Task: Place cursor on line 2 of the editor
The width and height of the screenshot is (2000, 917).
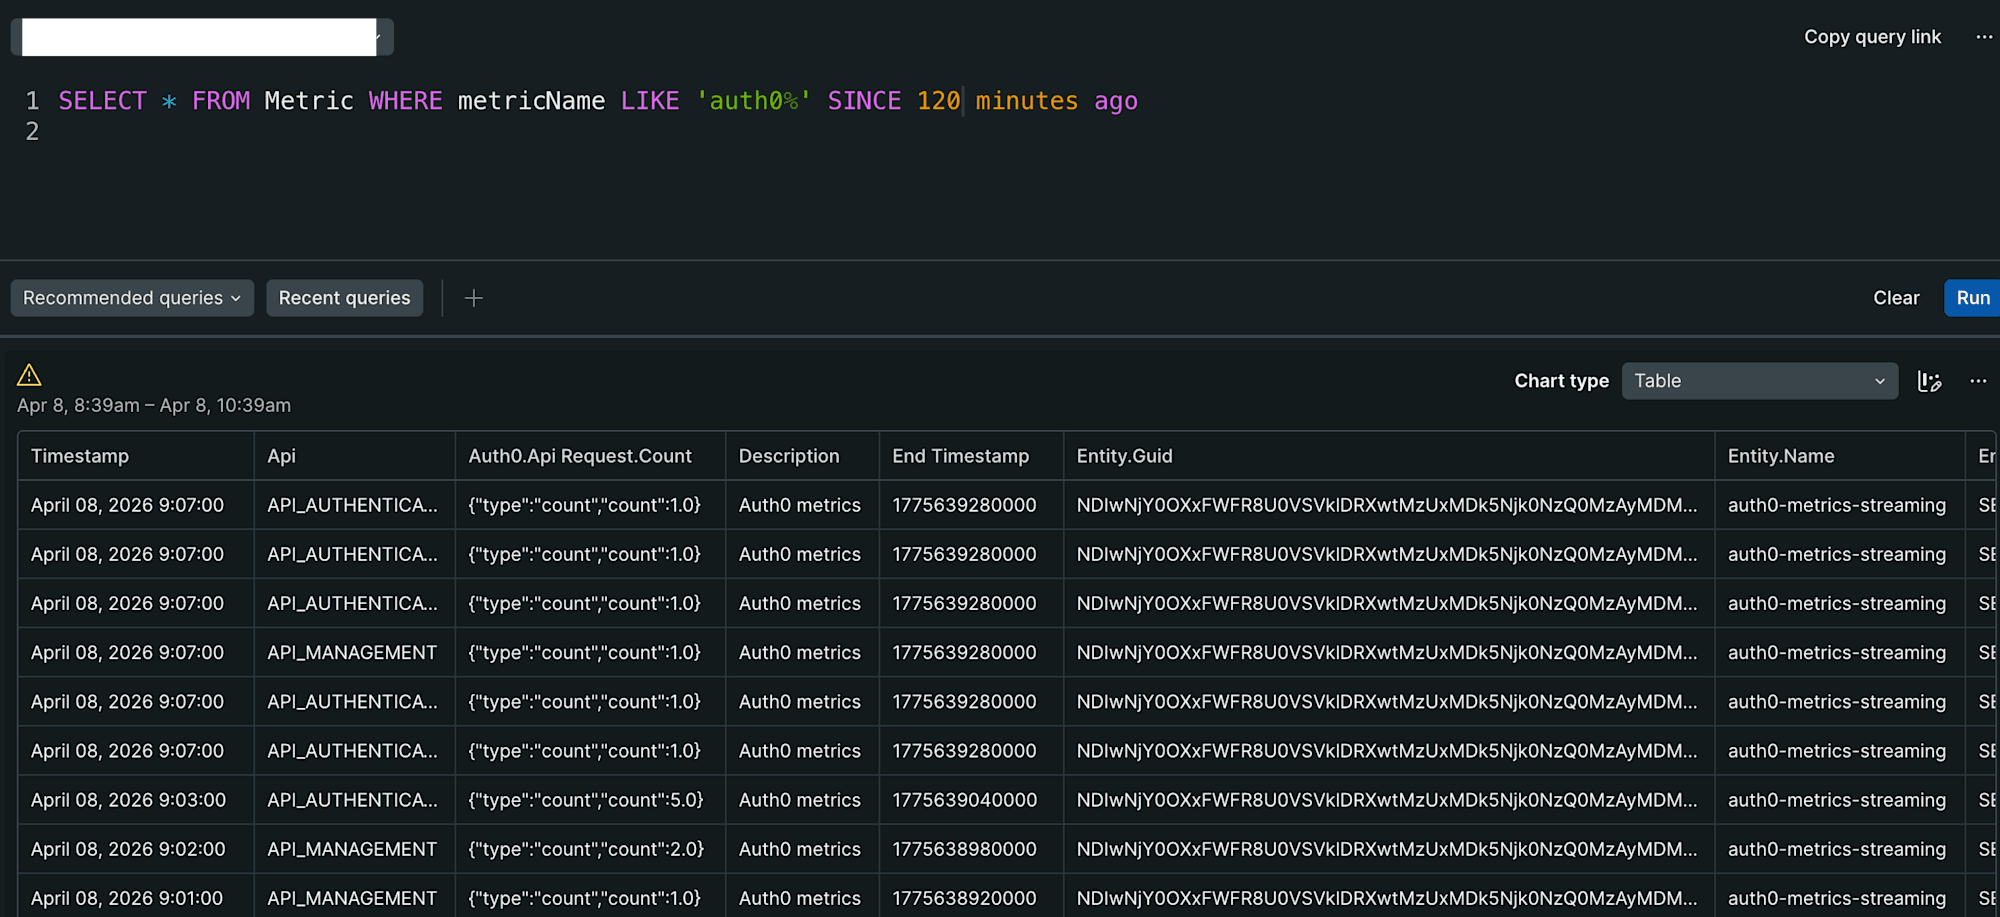Action: [x=100, y=131]
